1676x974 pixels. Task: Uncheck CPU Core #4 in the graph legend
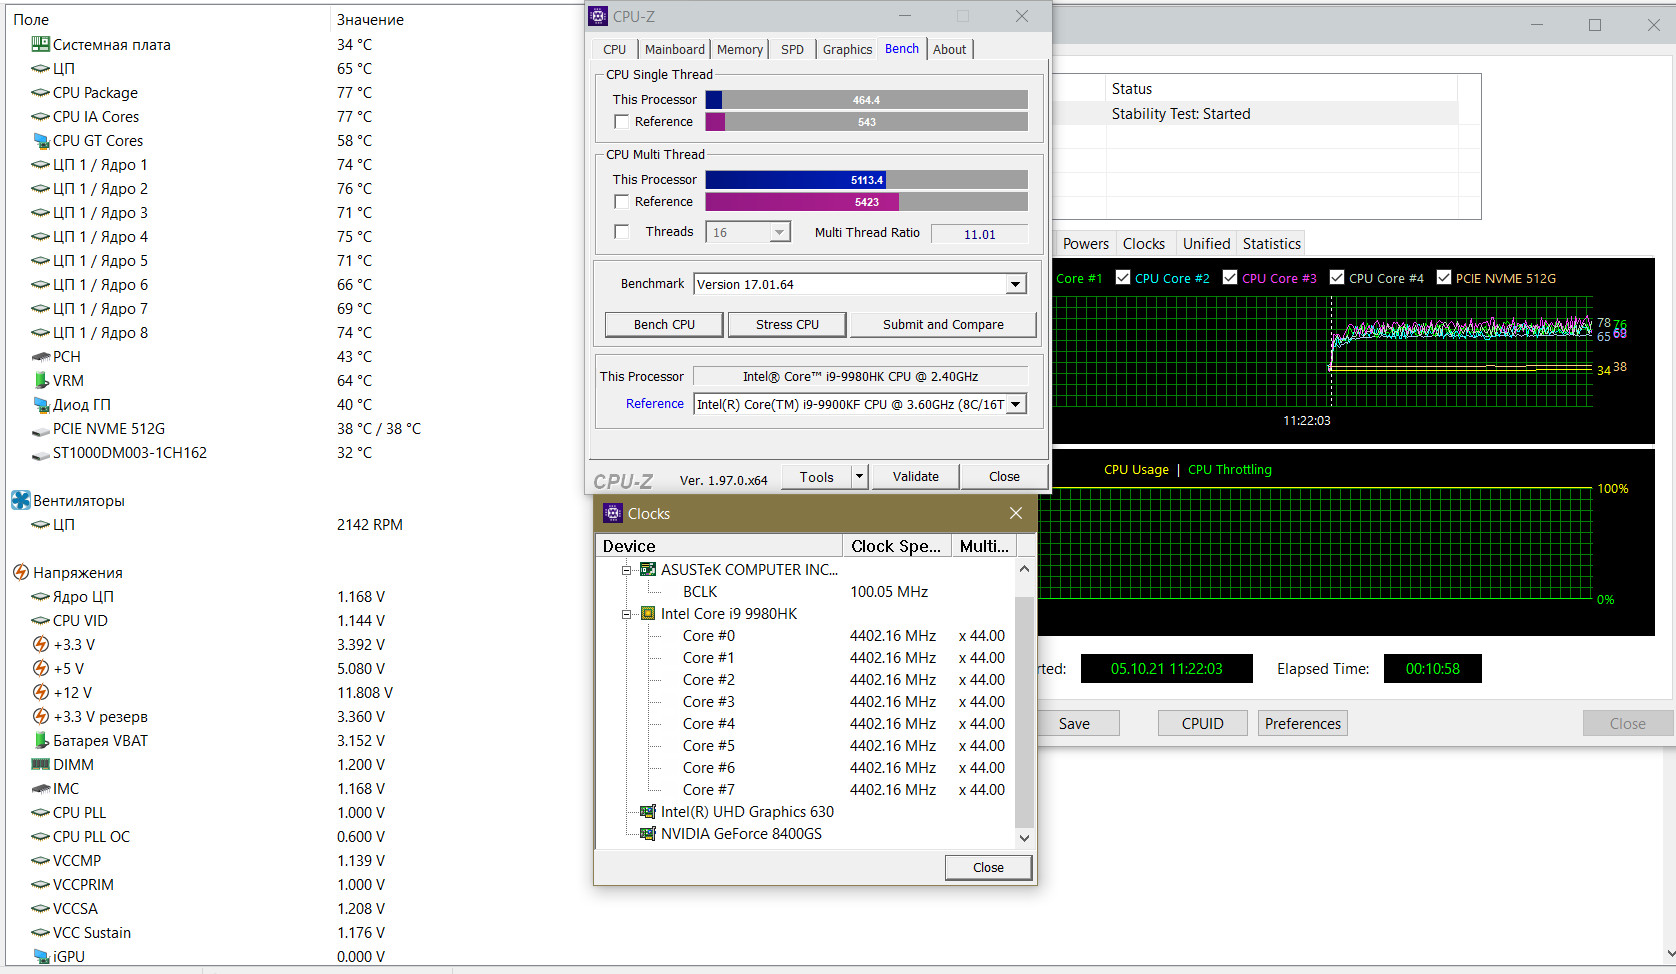pyautogui.click(x=1337, y=277)
